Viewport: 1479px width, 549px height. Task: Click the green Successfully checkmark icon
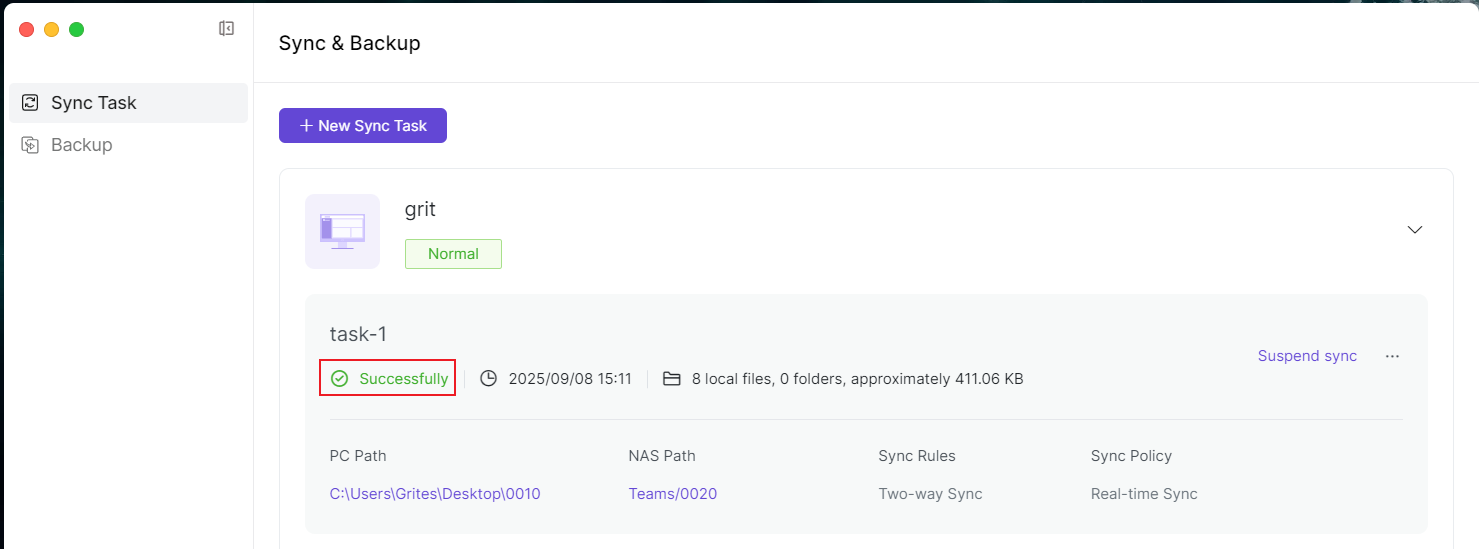click(x=340, y=379)
